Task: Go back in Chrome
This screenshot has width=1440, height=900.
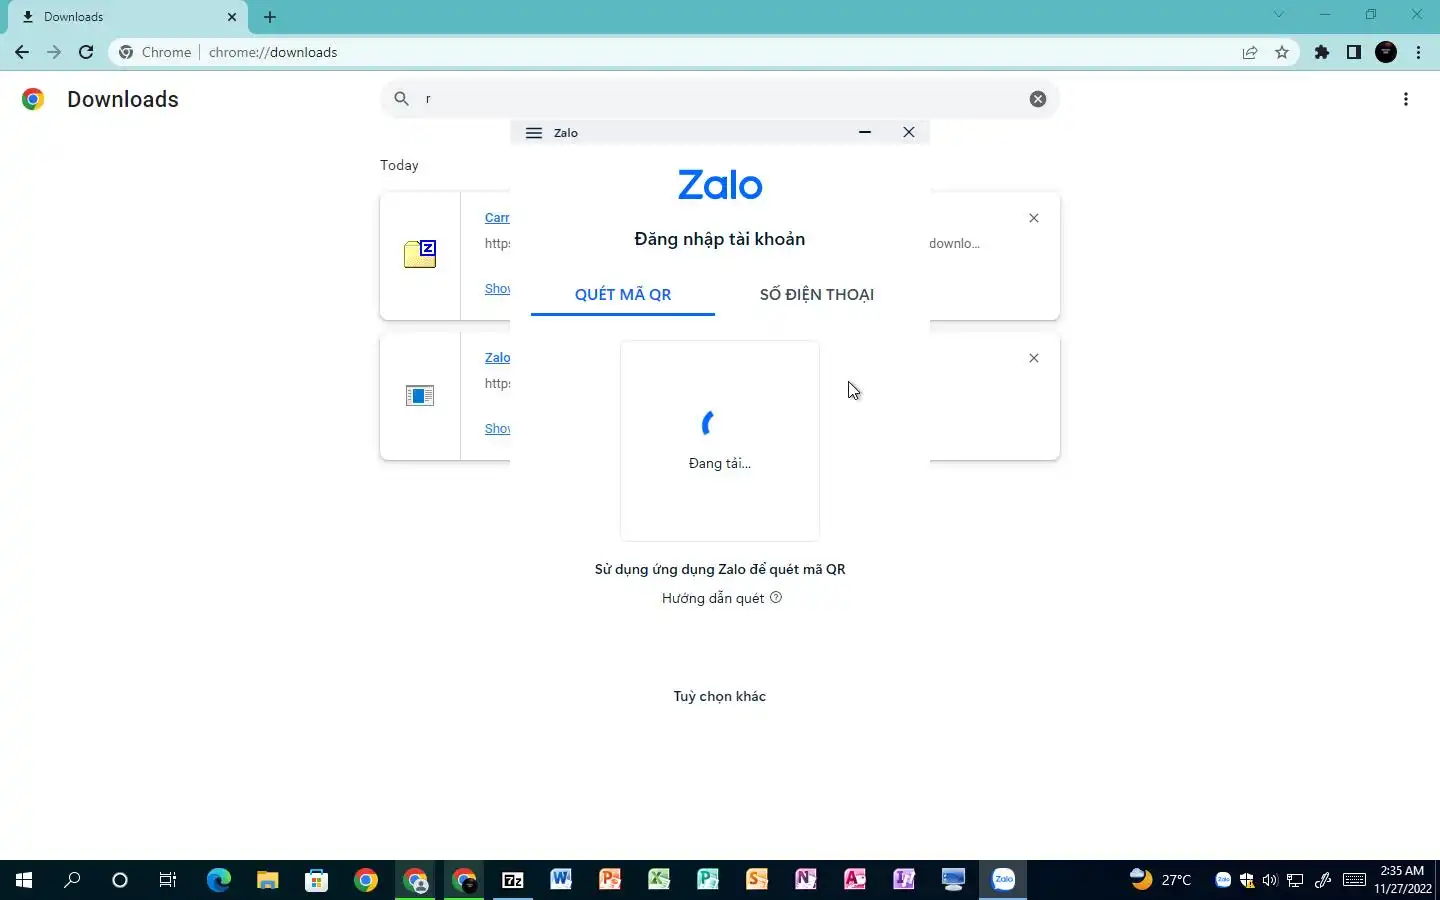Action: pyautogui.click(x=22, y=52)
